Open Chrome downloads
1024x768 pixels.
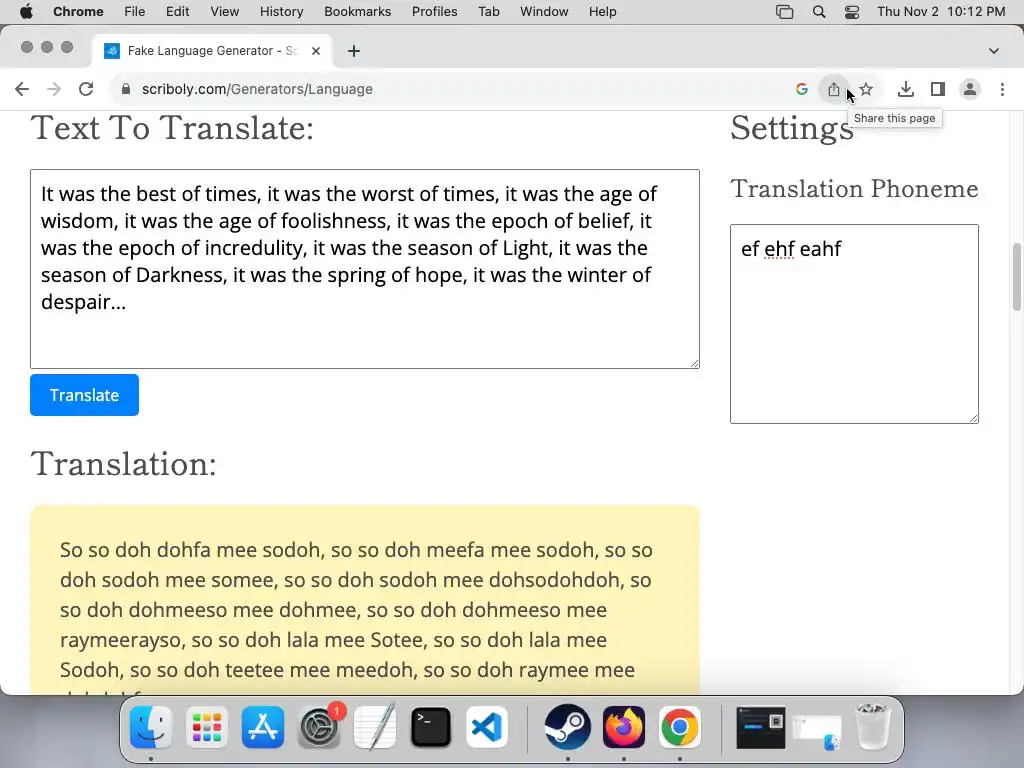pos(906,89)
